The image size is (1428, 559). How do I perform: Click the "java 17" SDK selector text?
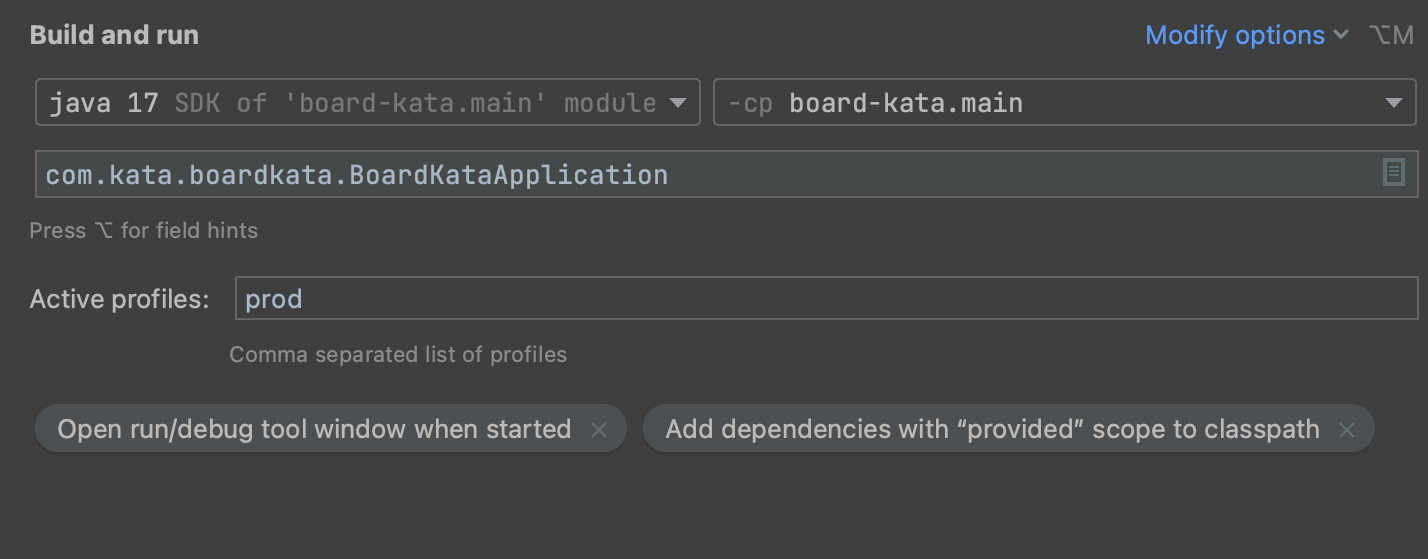(x=103, y=103)
